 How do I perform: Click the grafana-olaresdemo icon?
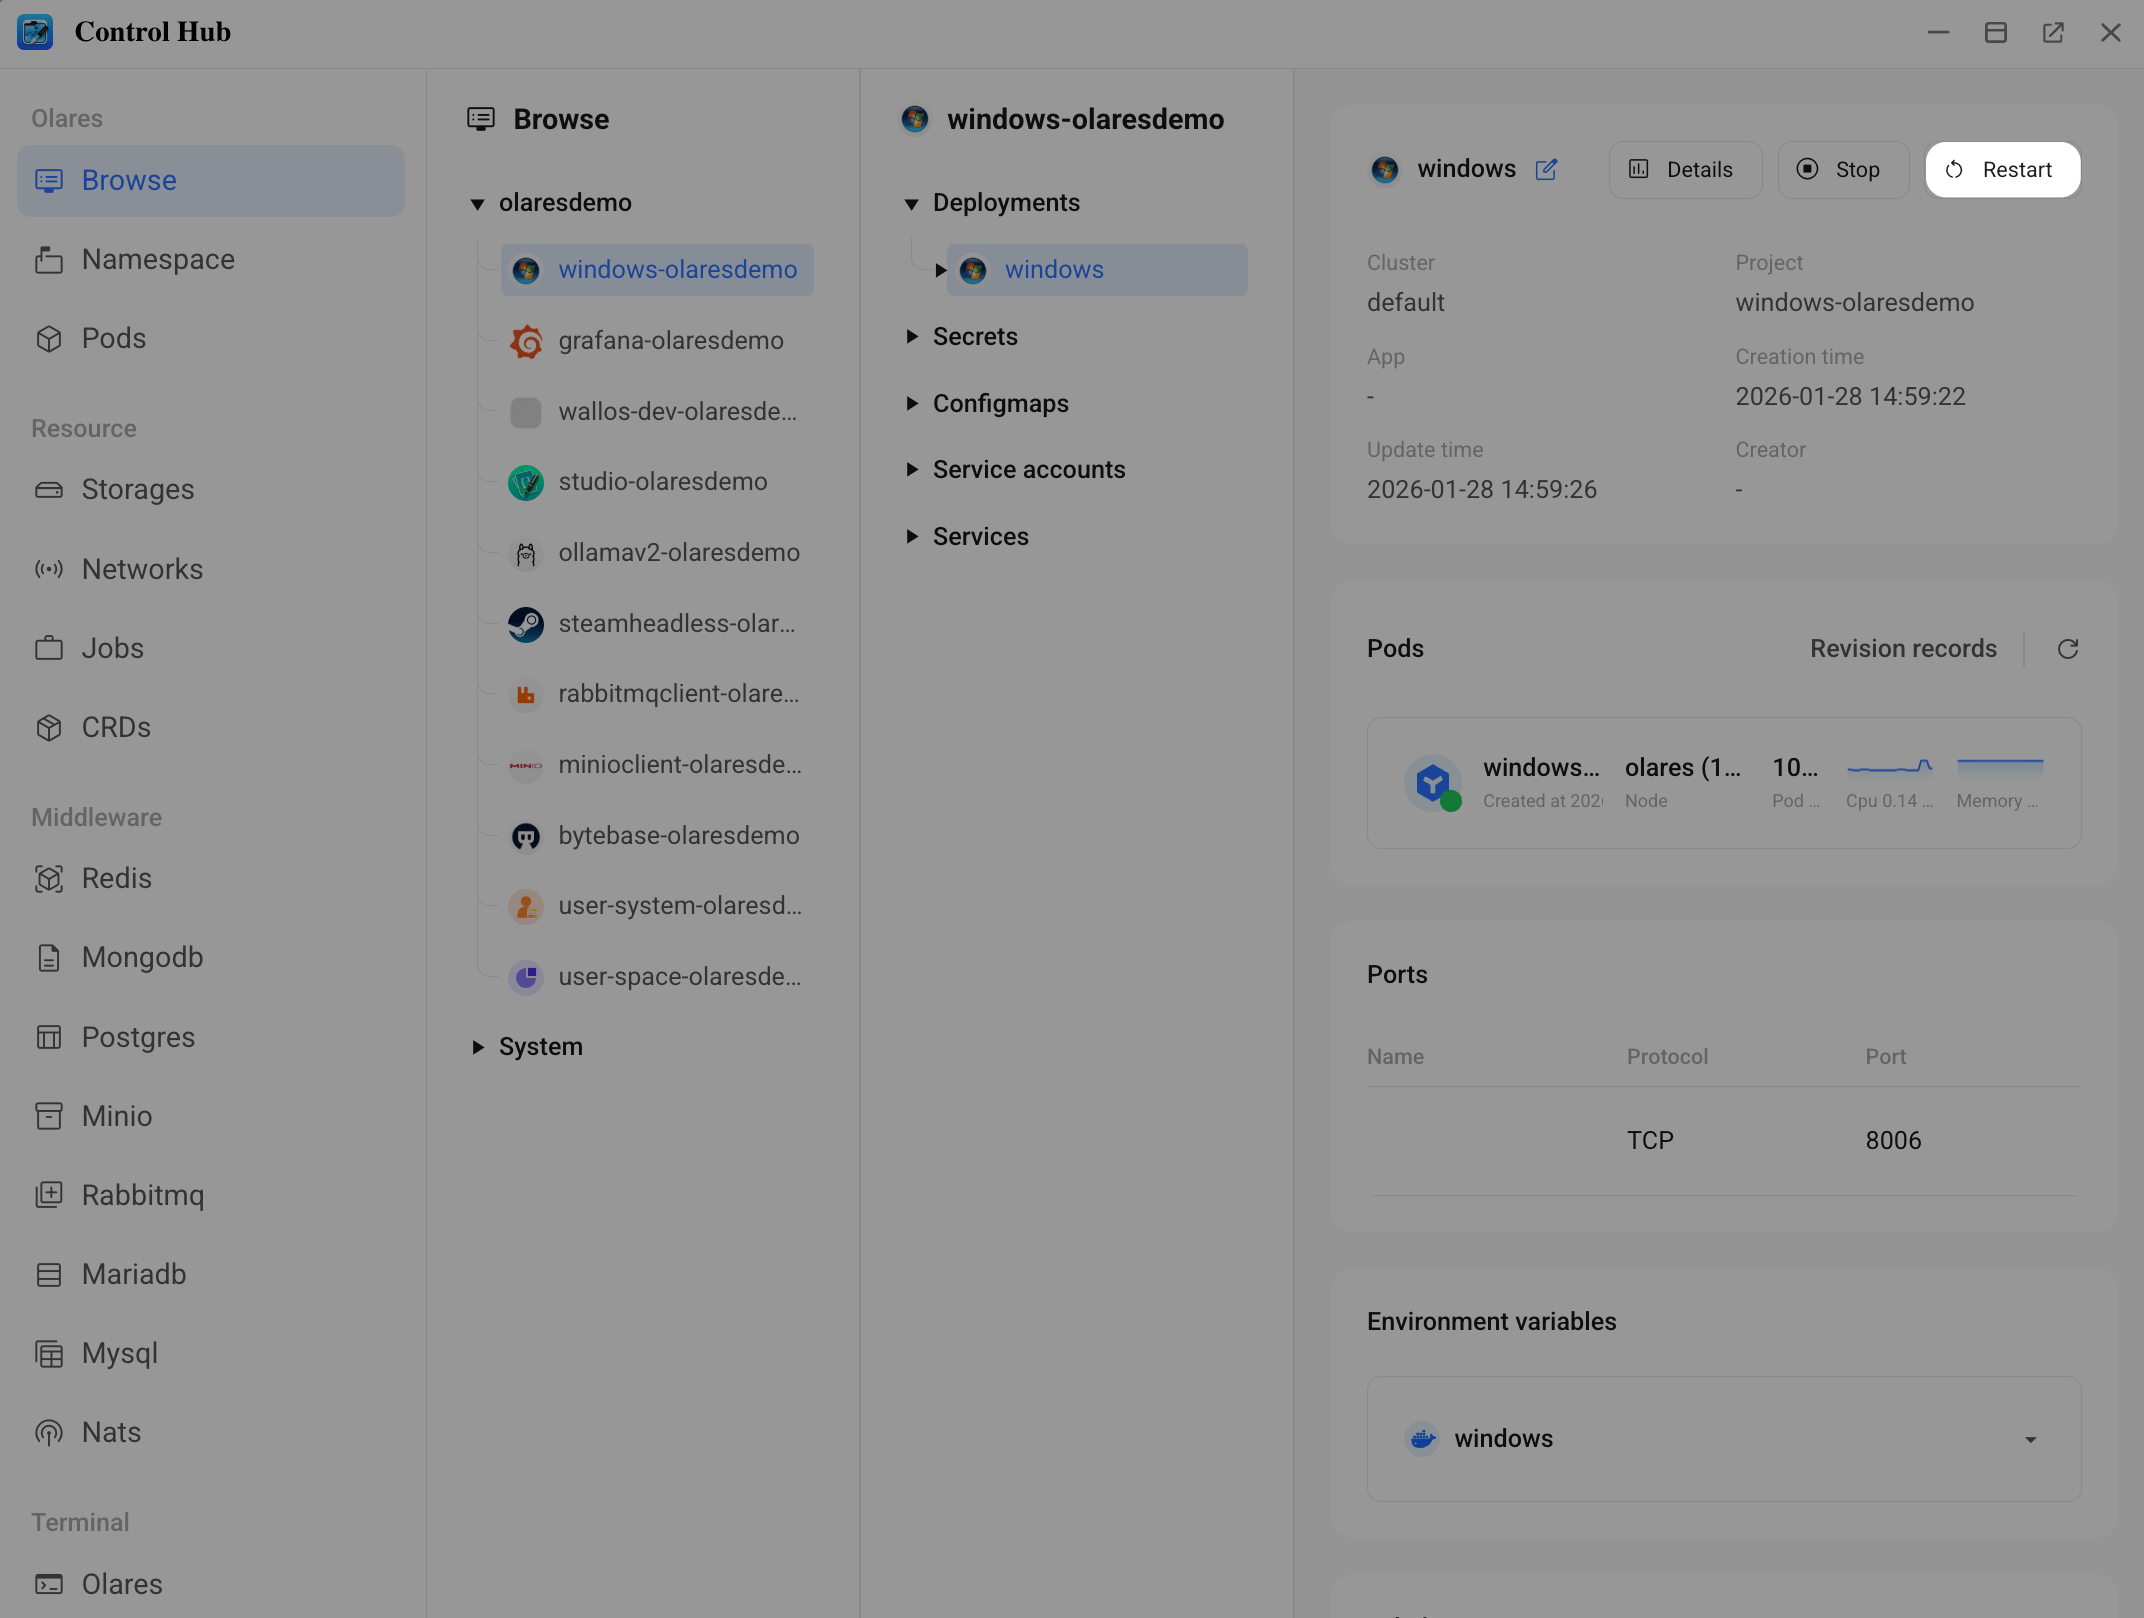pyautogui.click(x=526, y=341)
